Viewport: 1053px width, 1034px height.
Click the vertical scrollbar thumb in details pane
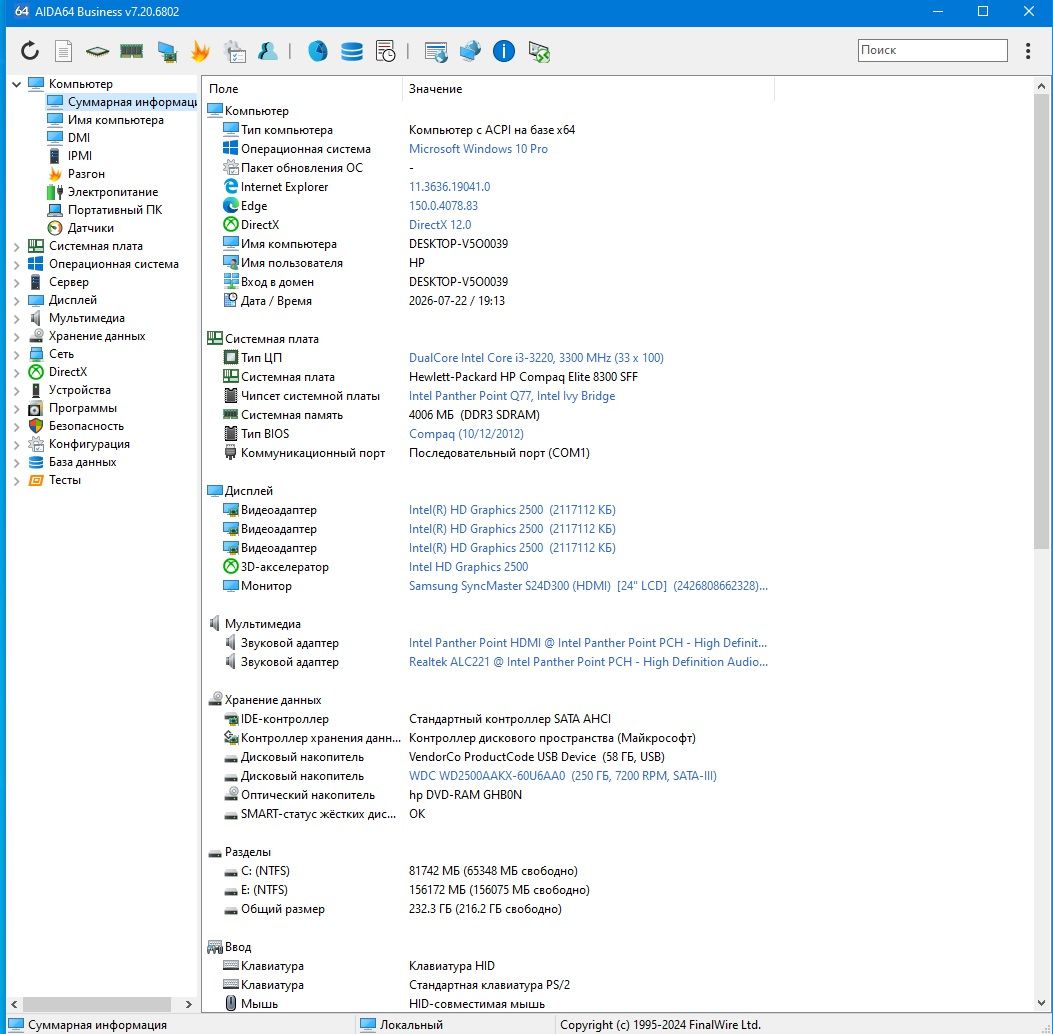(x=1040, y=321)
